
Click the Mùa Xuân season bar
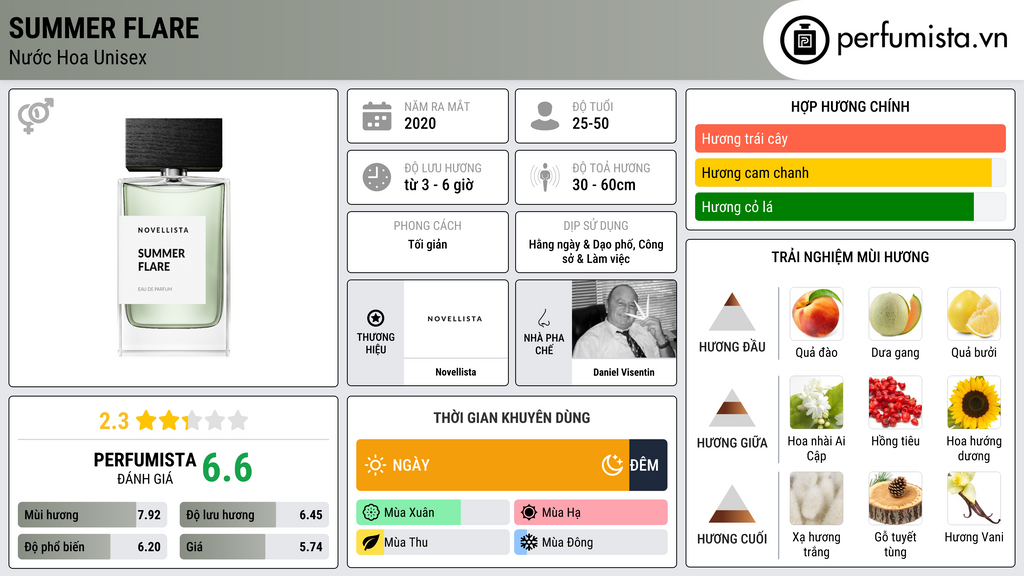433,513
